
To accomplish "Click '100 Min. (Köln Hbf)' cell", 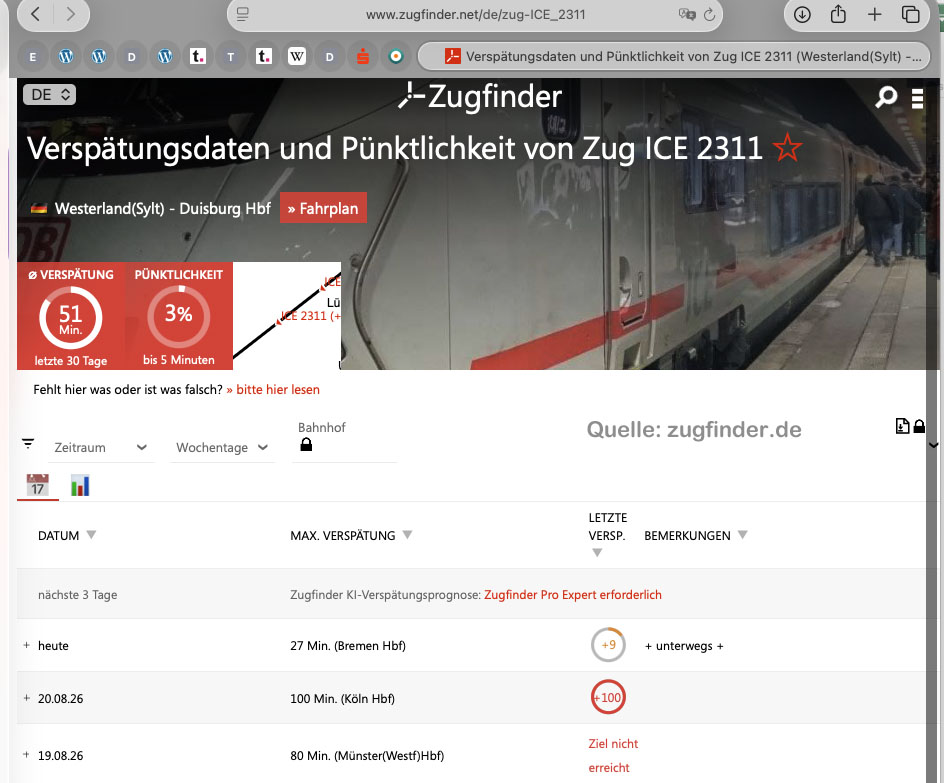I will pyautogui.click(x=343, y=699).
